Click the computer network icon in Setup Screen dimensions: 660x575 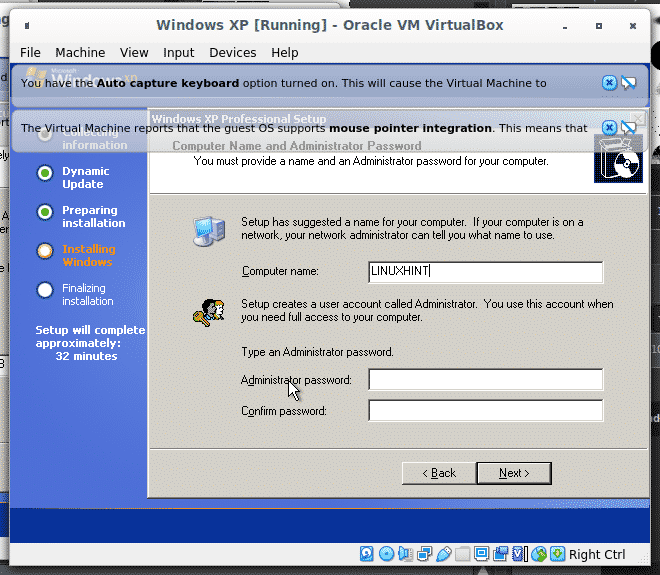pos(209,232)
